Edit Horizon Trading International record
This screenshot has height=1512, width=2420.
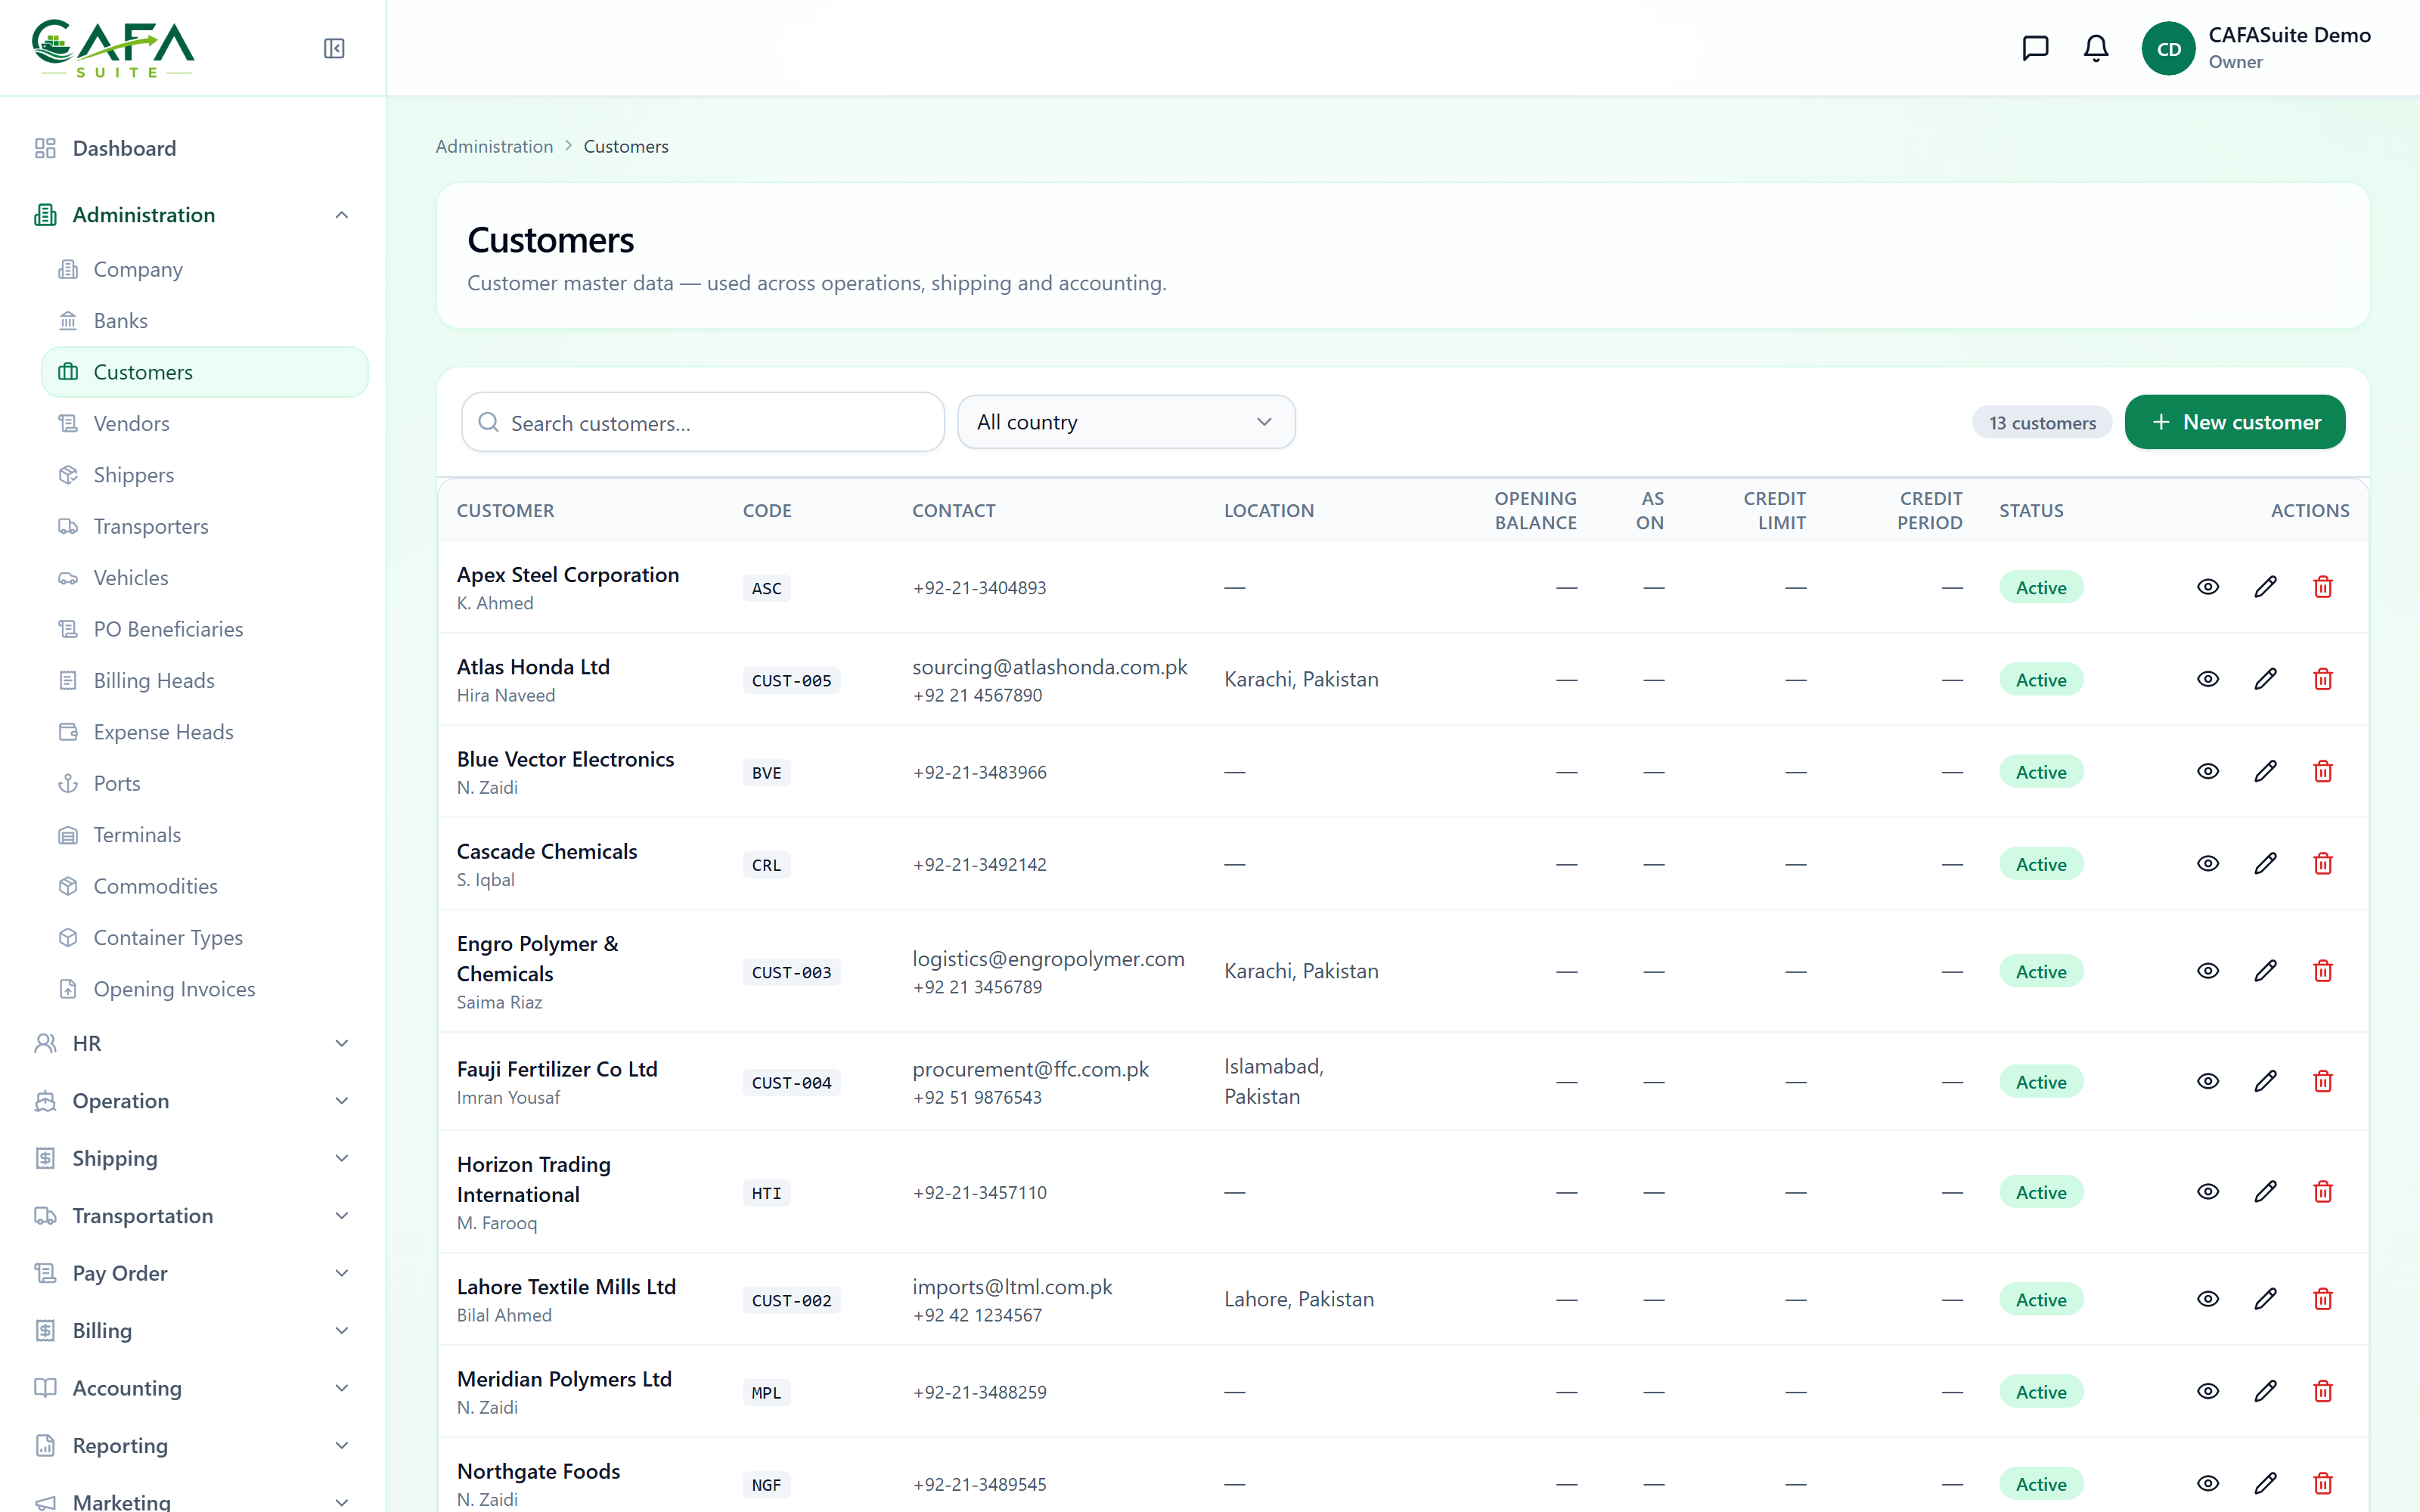click(x=2265, y=1191)
